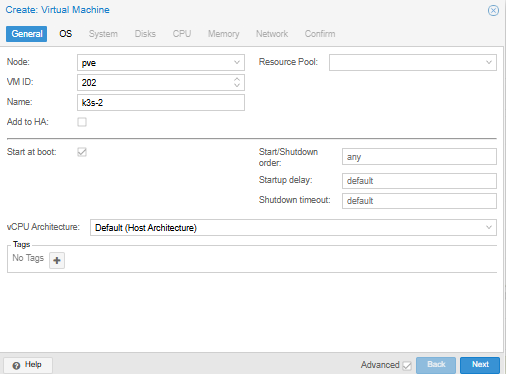
Task: Toggle the Add to HA checkbox
Action: [x=82, y=122]
